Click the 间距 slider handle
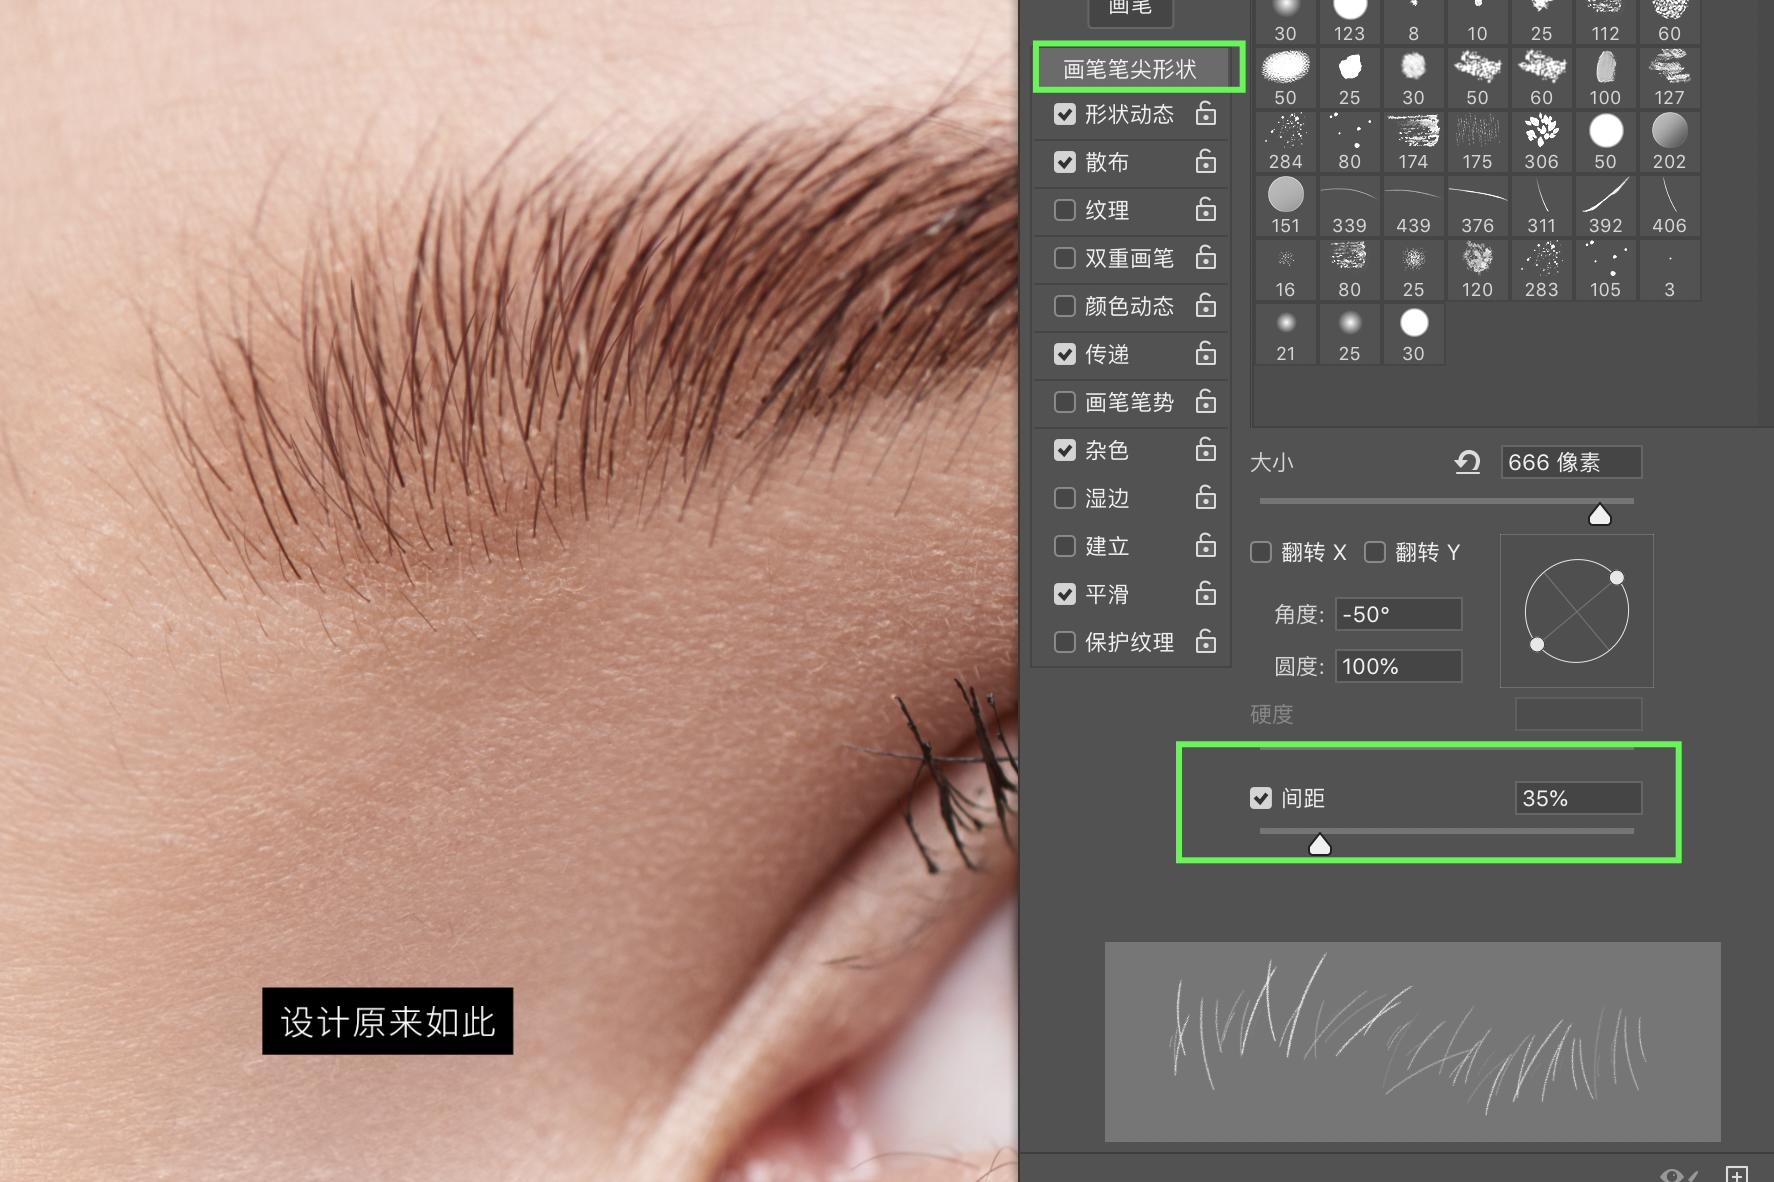This screenshot has height=1182, width=1774. (1320, 846)
